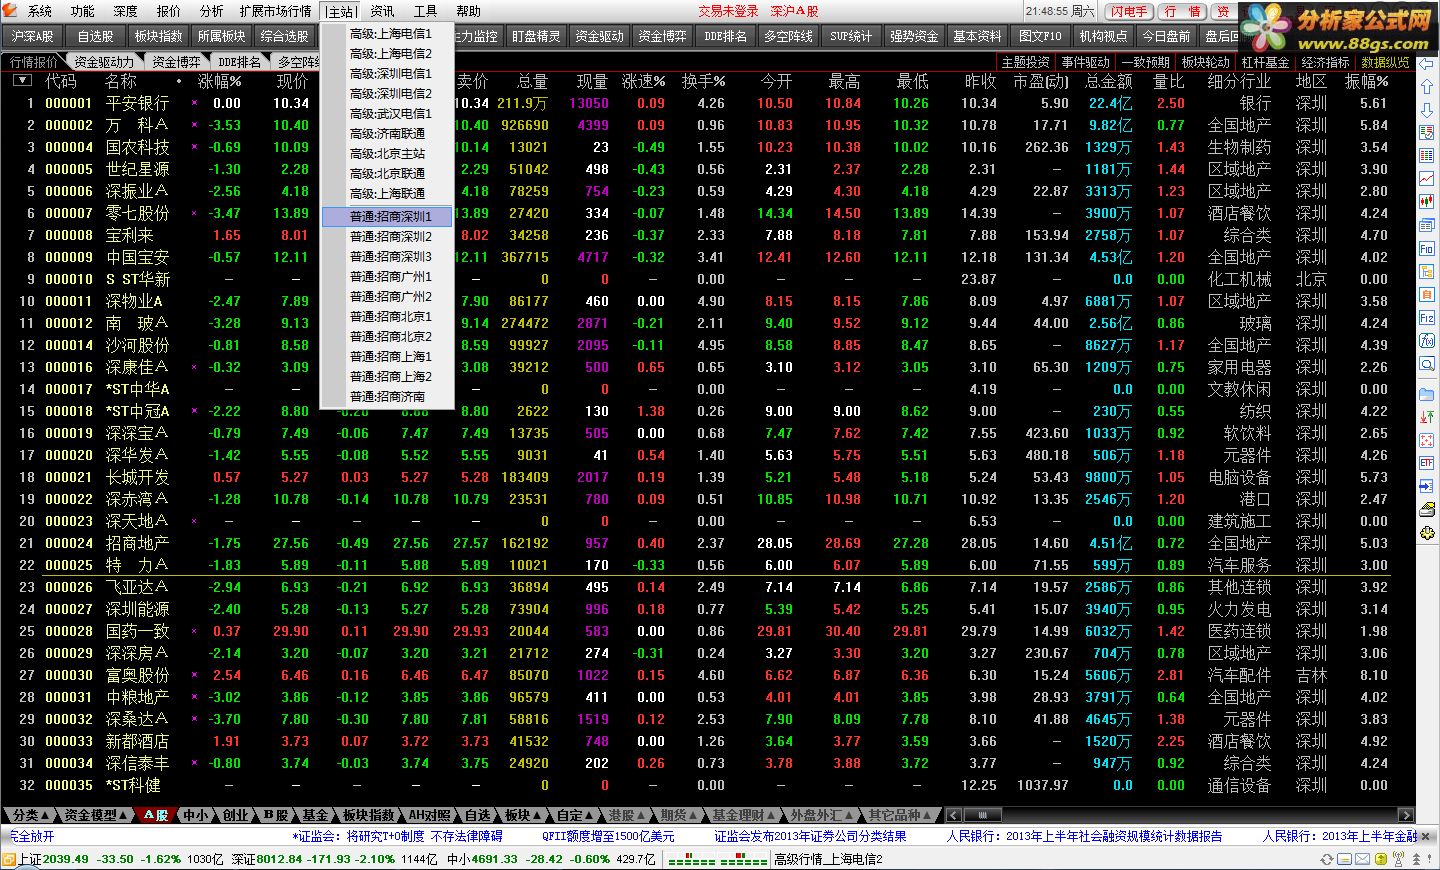The image size is (1440, 870).
Task: Click the envelope icon in bottom status bar
Action: tap(1362, 859)
